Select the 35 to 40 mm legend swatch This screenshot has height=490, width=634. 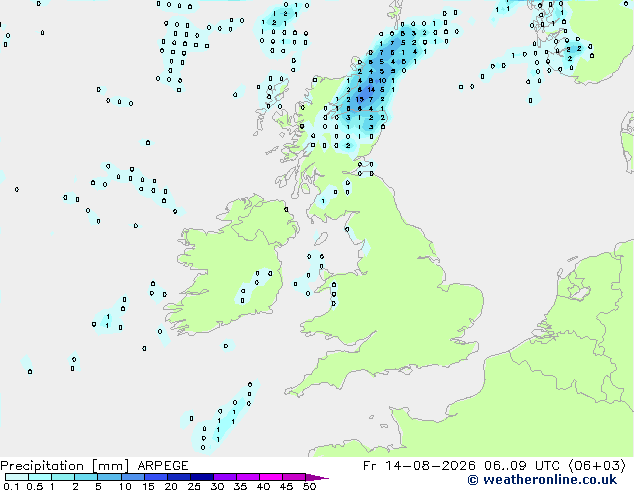tap(248, 477)
